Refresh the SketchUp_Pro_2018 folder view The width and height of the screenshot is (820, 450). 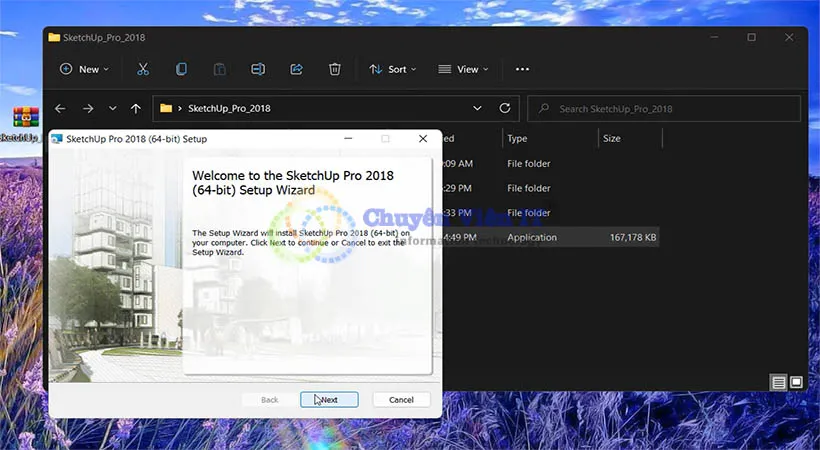(x=505, y=108)
